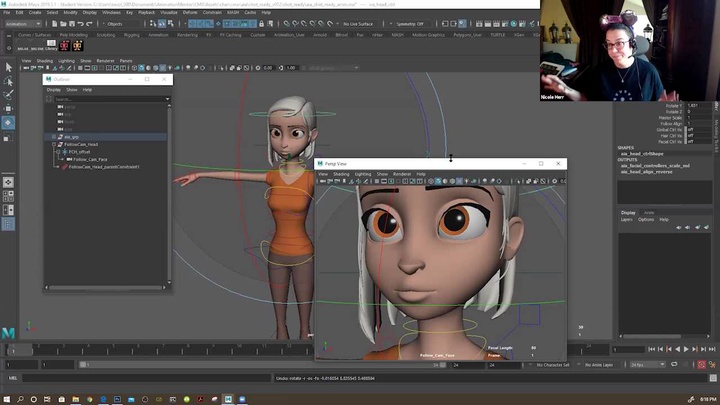Click the Save scene icon in status line
Image resolution: width=720 pixels, height=405 pixels.
click(73, 23)
